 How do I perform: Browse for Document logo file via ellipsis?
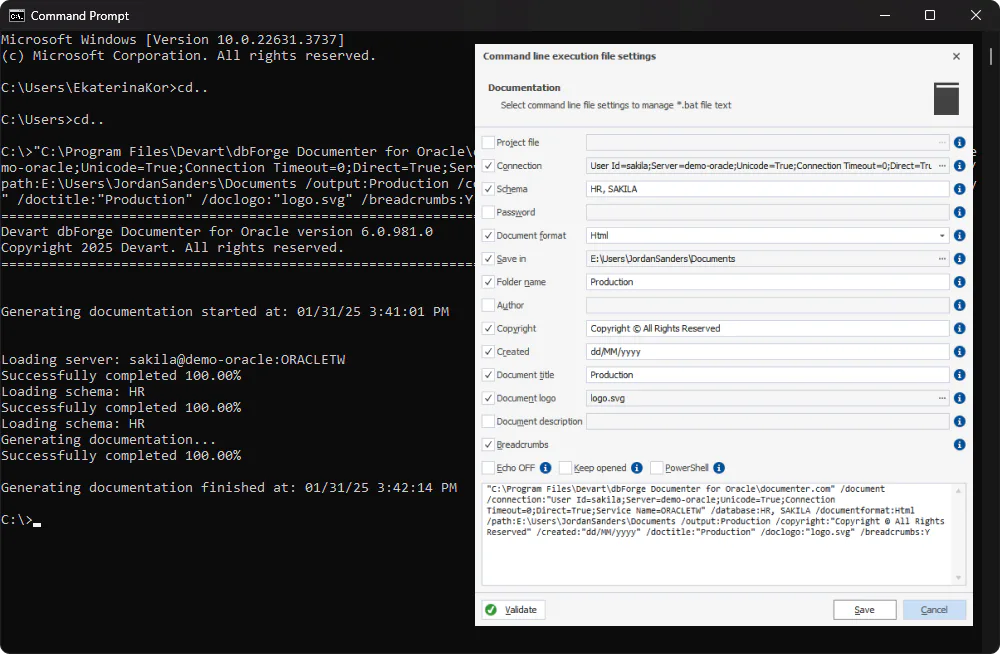pyautogui.click(x=942, y=398)
